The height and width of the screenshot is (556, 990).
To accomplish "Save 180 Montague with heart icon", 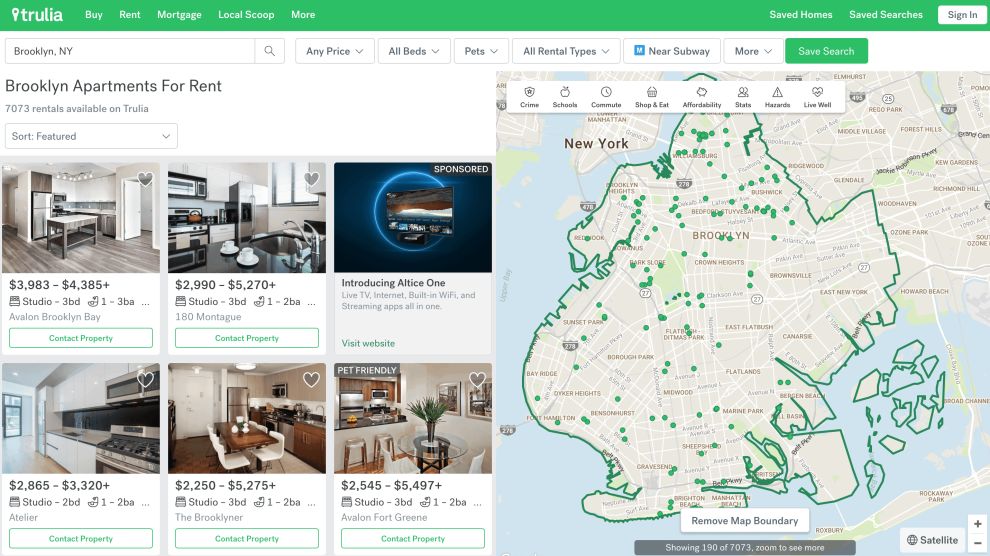I will coord(311,179).
